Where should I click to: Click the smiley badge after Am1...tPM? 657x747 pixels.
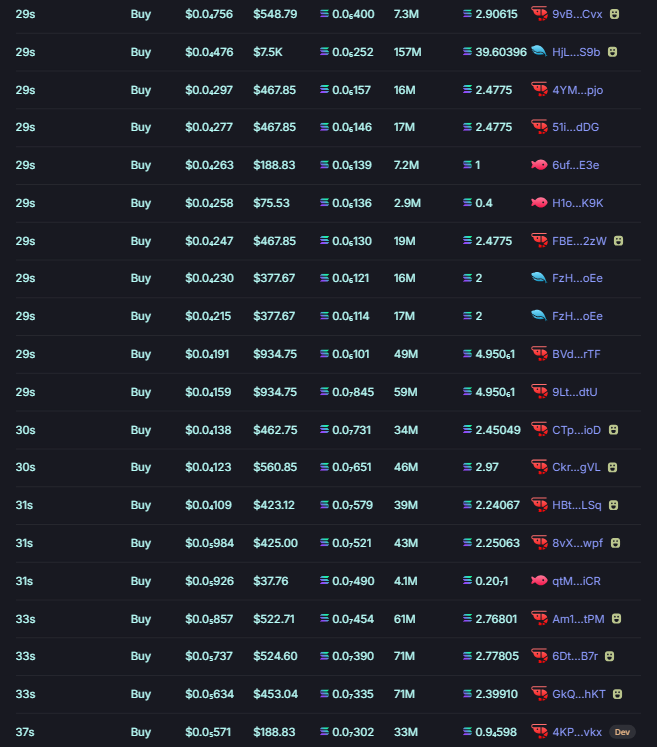click(617, 618)
